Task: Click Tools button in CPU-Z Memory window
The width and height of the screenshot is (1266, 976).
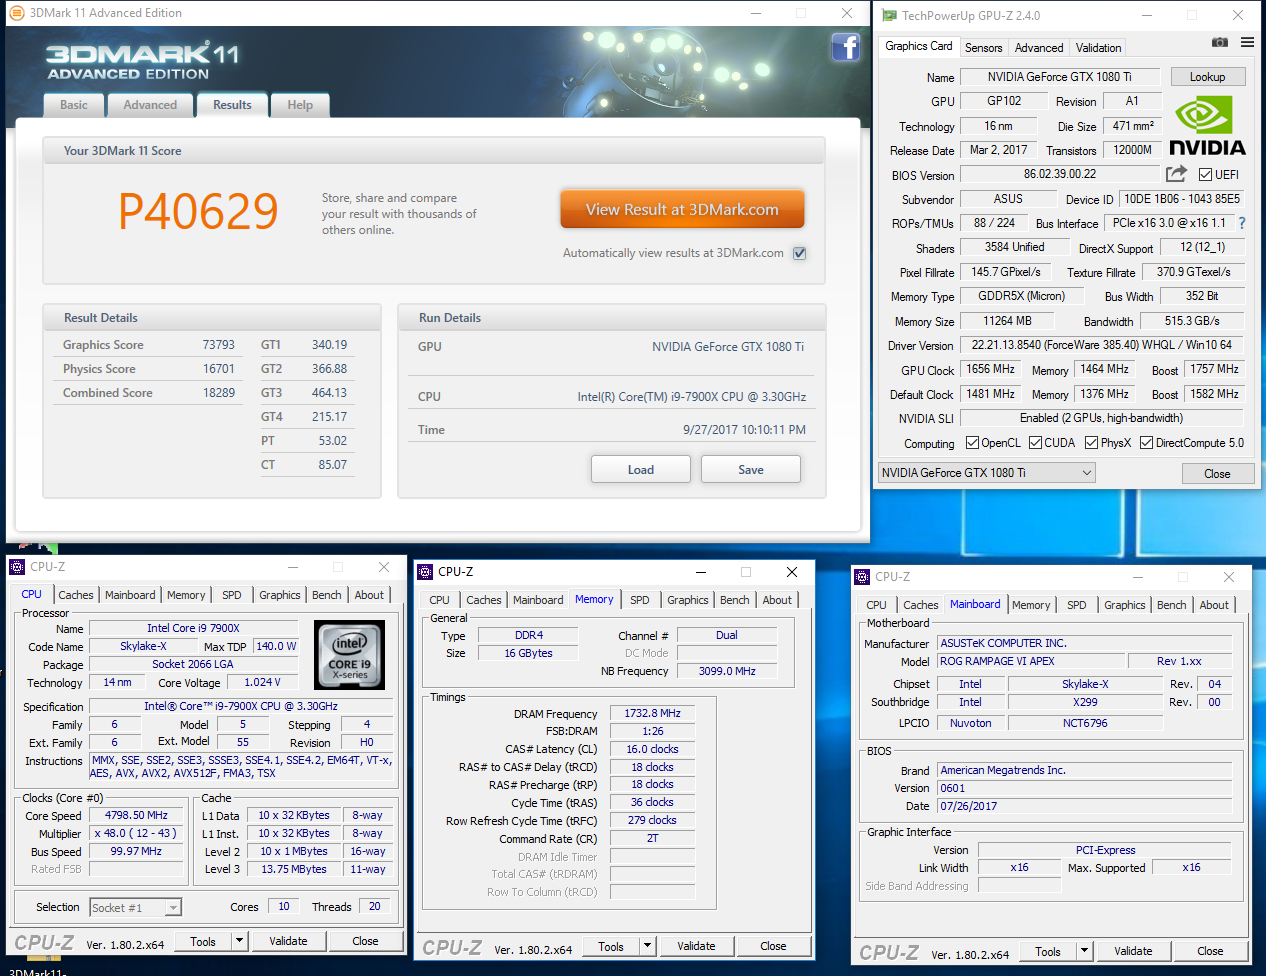Action: (611, 946)
